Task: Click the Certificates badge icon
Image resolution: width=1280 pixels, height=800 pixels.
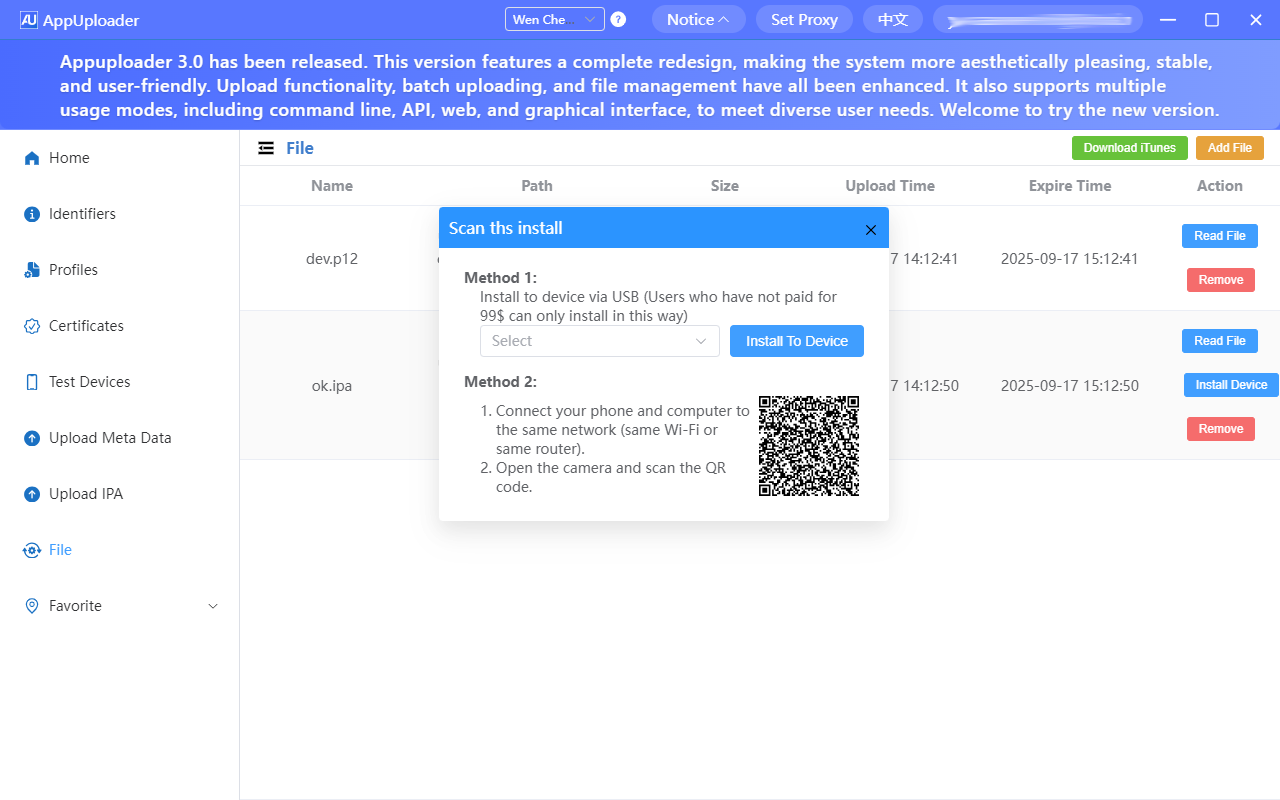Action: 32,326
